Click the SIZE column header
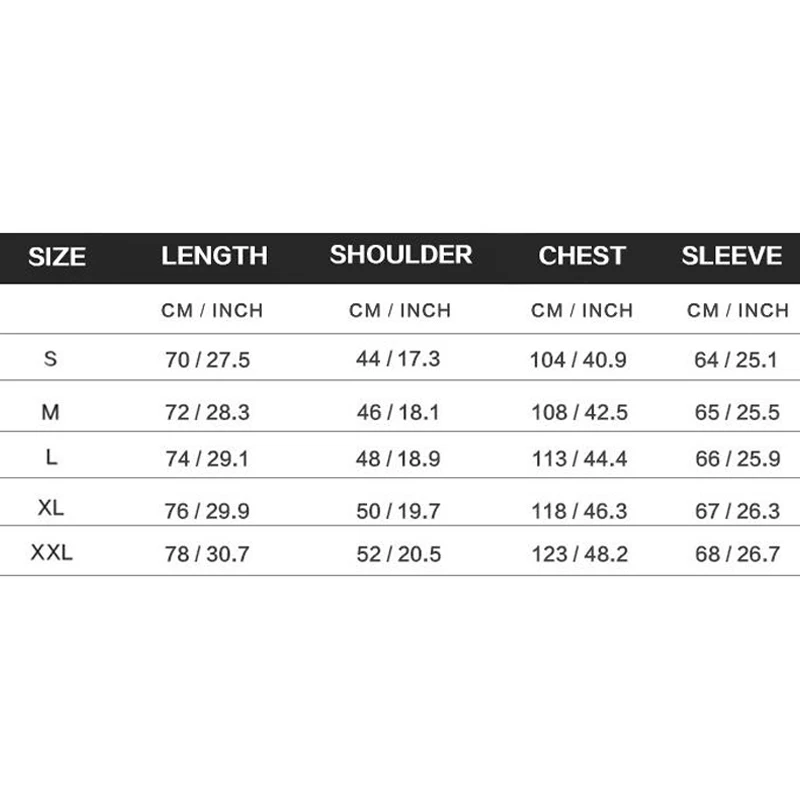The height and width of the screenshot is (800, 800). point(57,257)
